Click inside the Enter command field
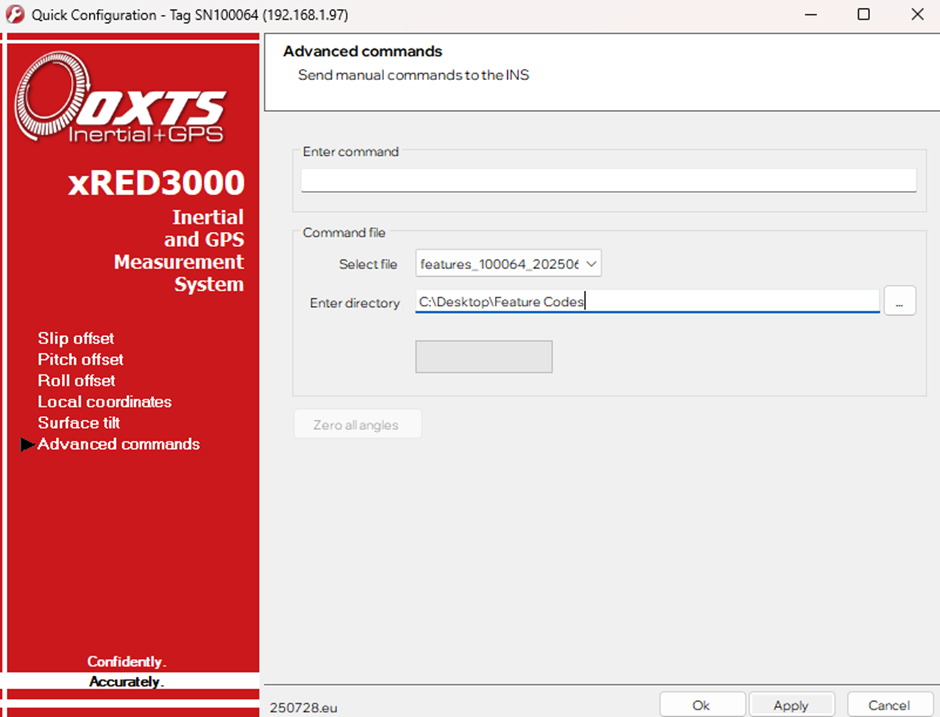Image resolution: width=940 pixels, height=717 pixels. [x=608, y=180]
